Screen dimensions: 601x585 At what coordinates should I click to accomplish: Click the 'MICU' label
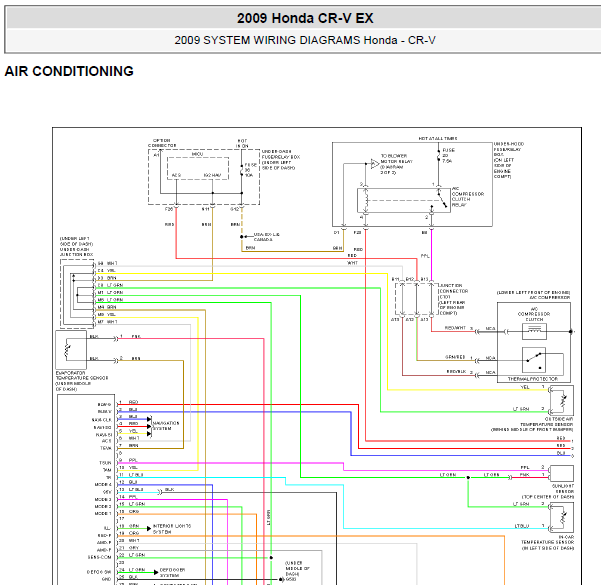coord(197,154)
